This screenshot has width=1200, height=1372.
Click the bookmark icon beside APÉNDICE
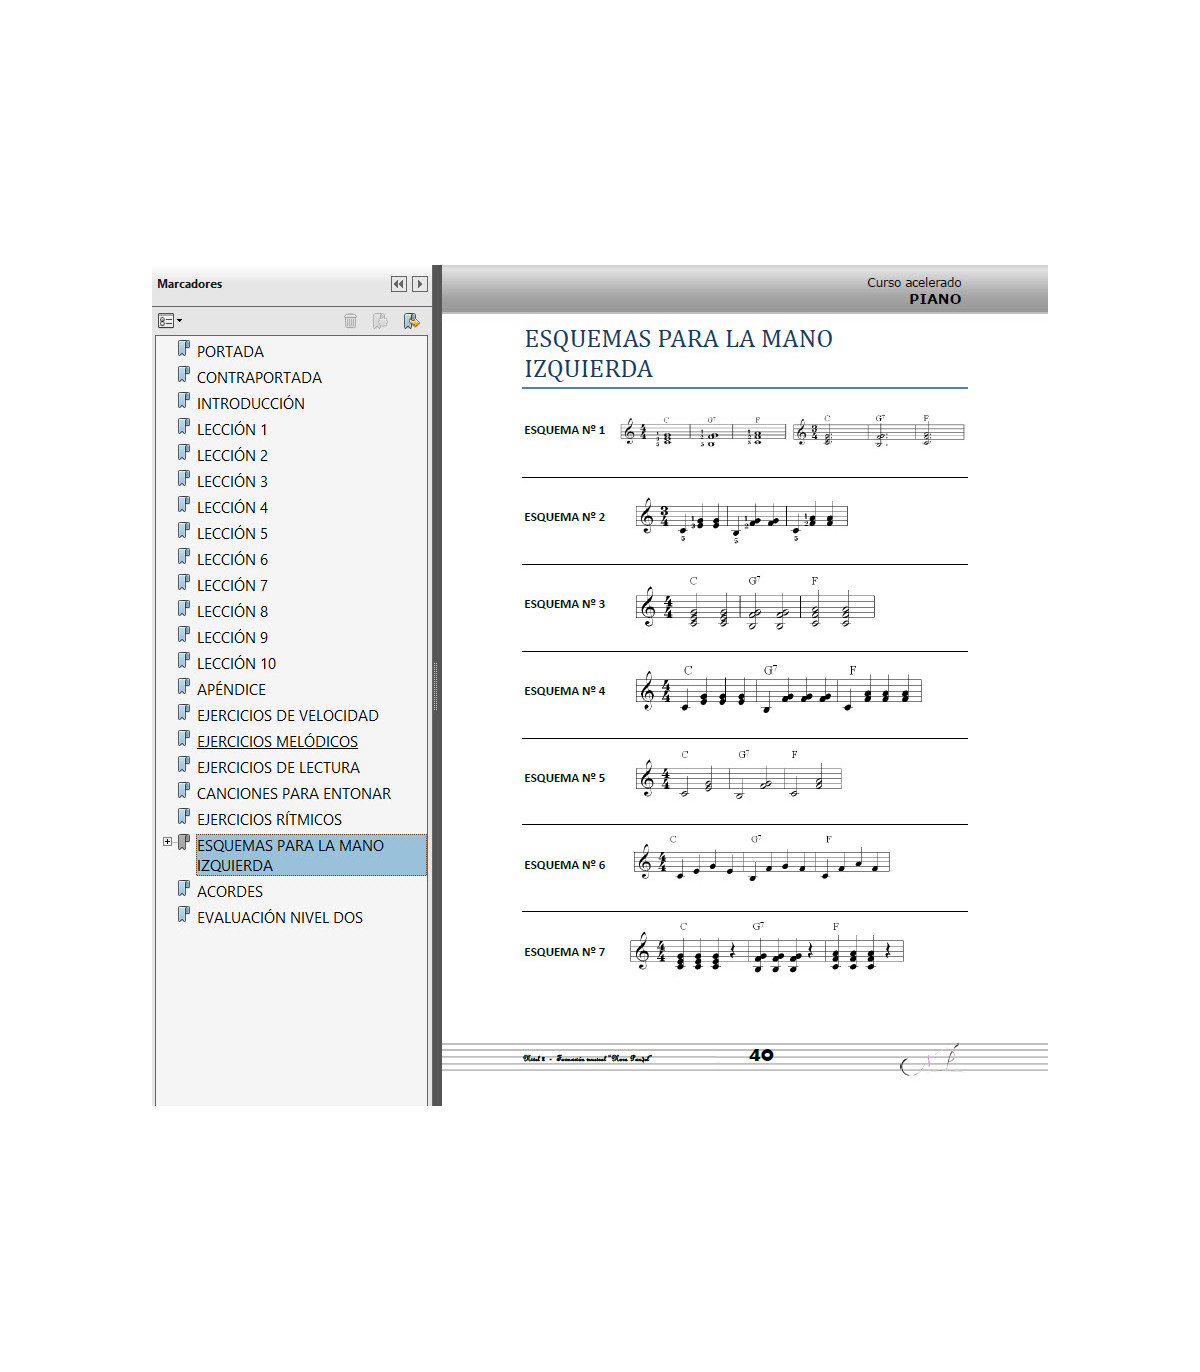tap(184, 687)
